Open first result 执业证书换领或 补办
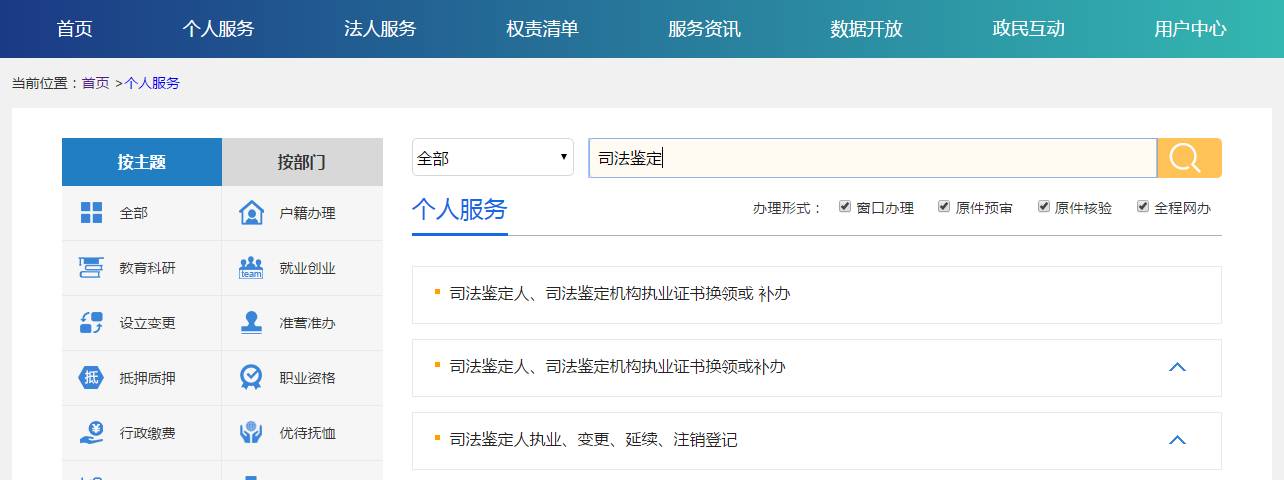This screenshot has width=1284, height=480. [x=620, y=294]
